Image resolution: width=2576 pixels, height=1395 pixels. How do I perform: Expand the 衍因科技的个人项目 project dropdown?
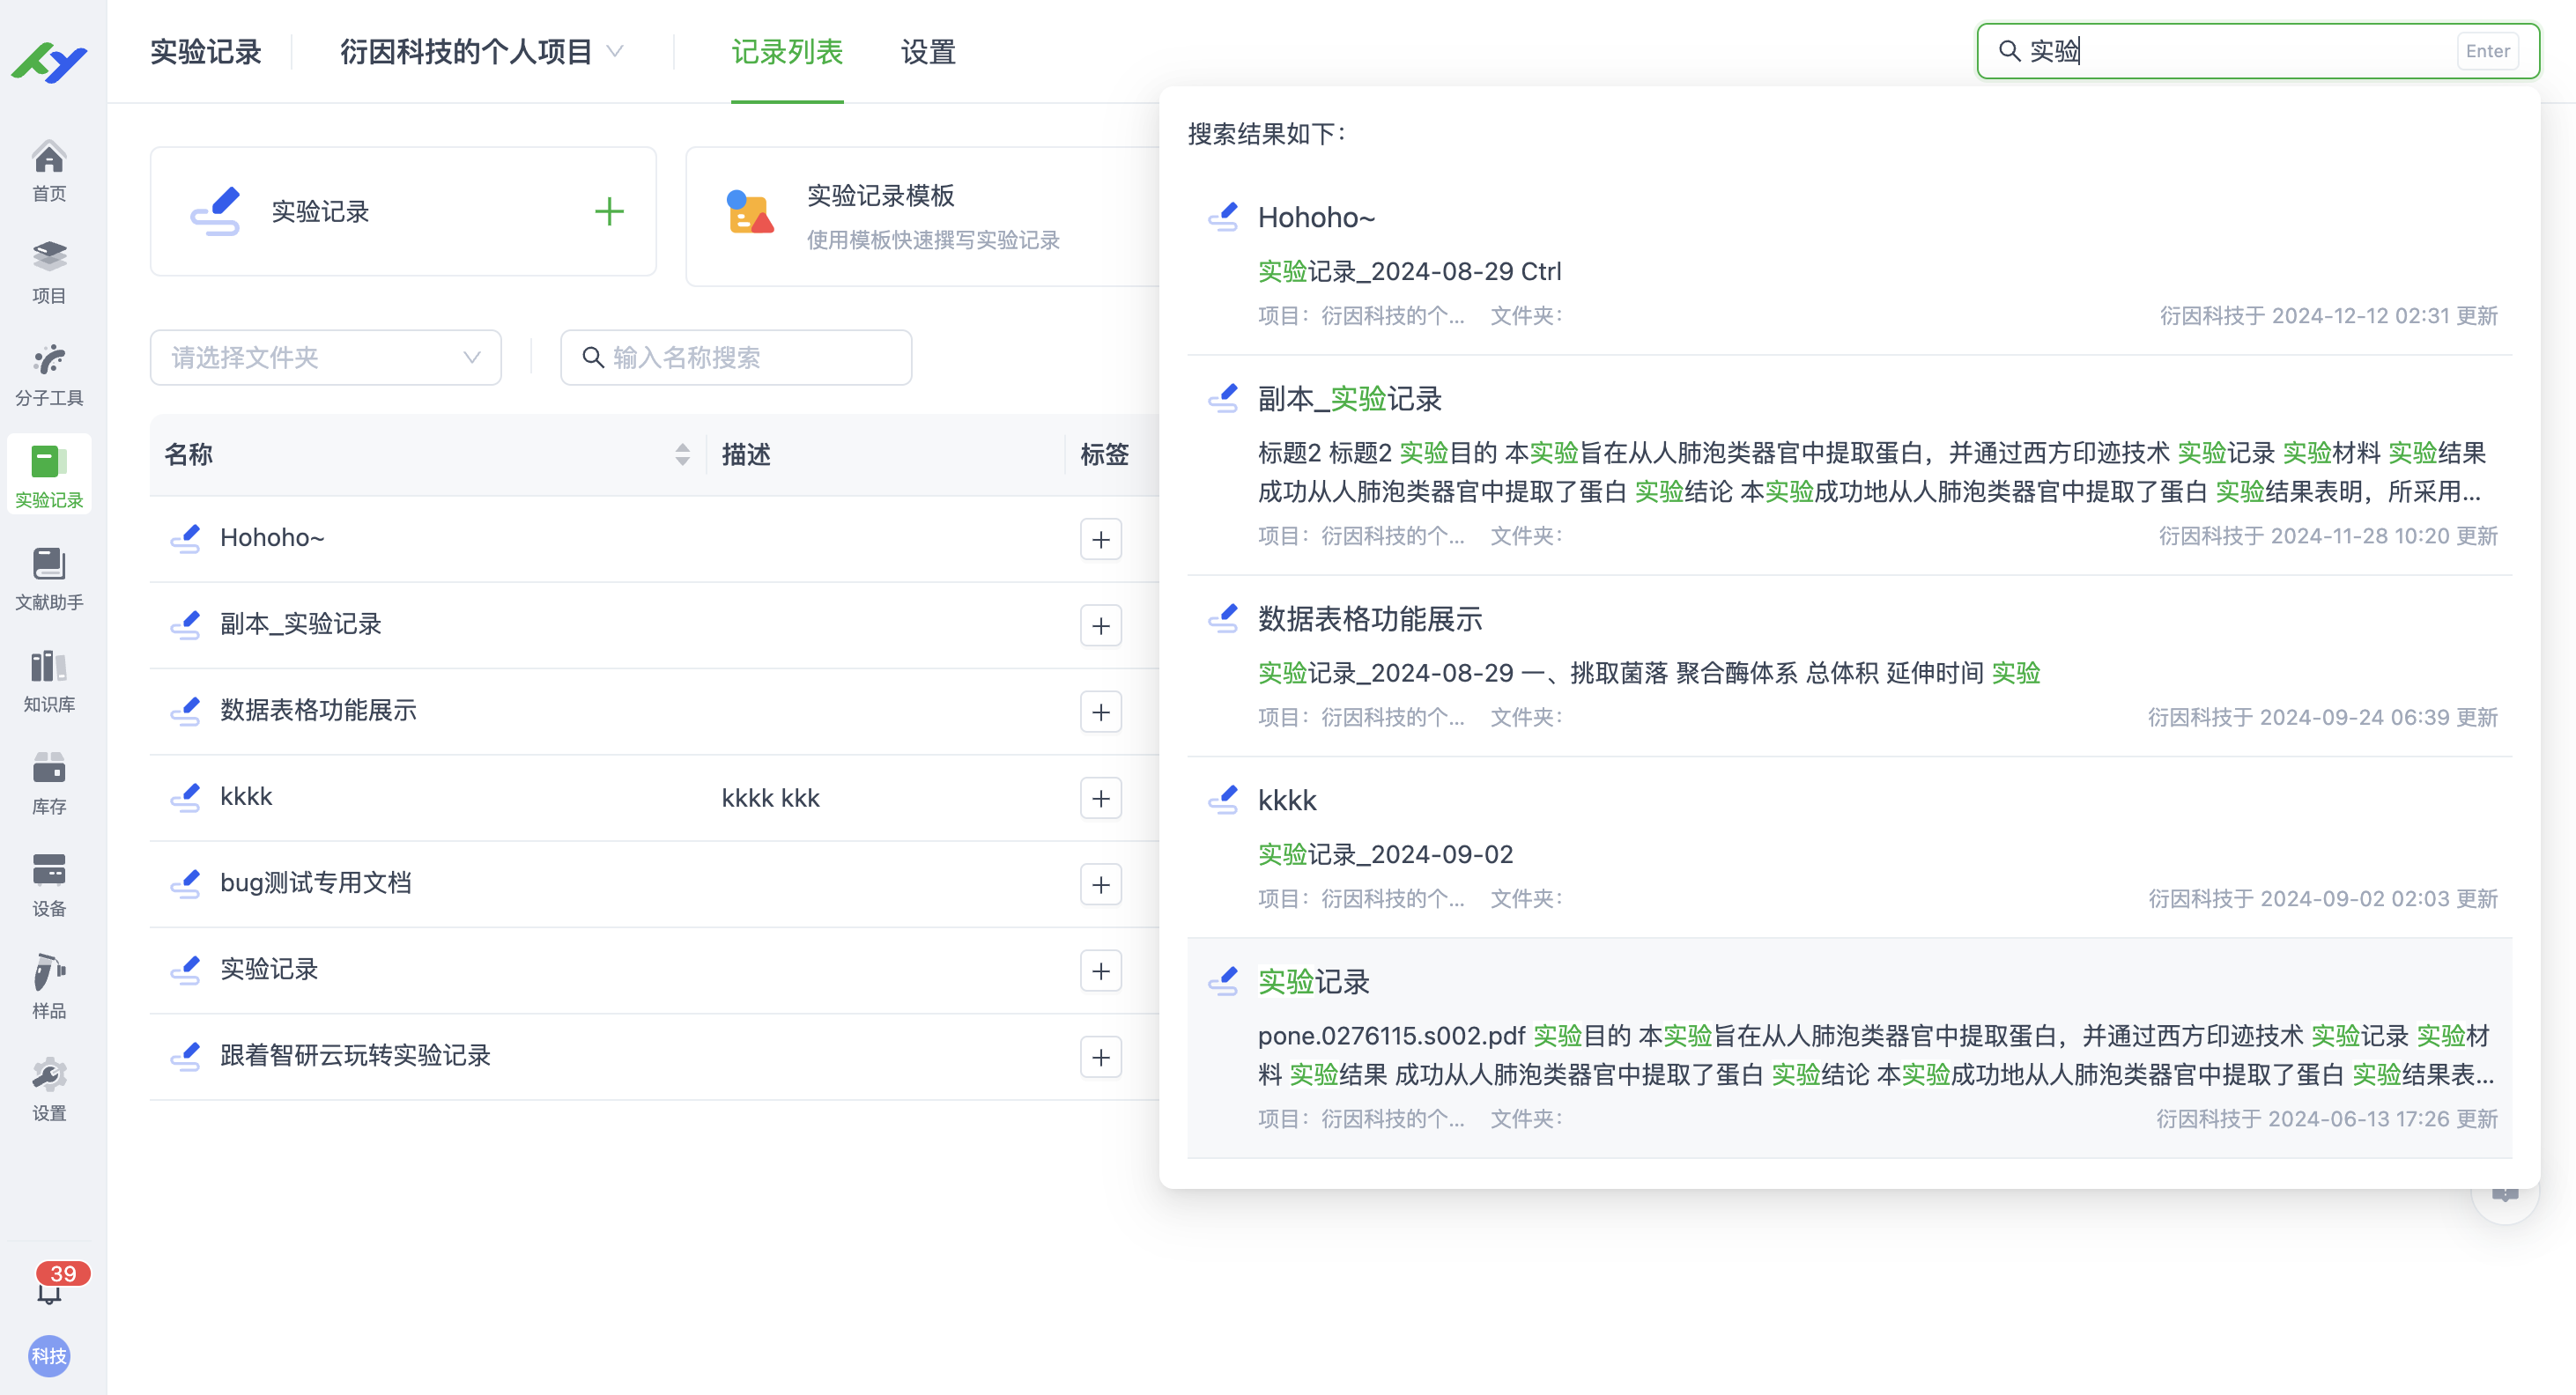(481, 52)
